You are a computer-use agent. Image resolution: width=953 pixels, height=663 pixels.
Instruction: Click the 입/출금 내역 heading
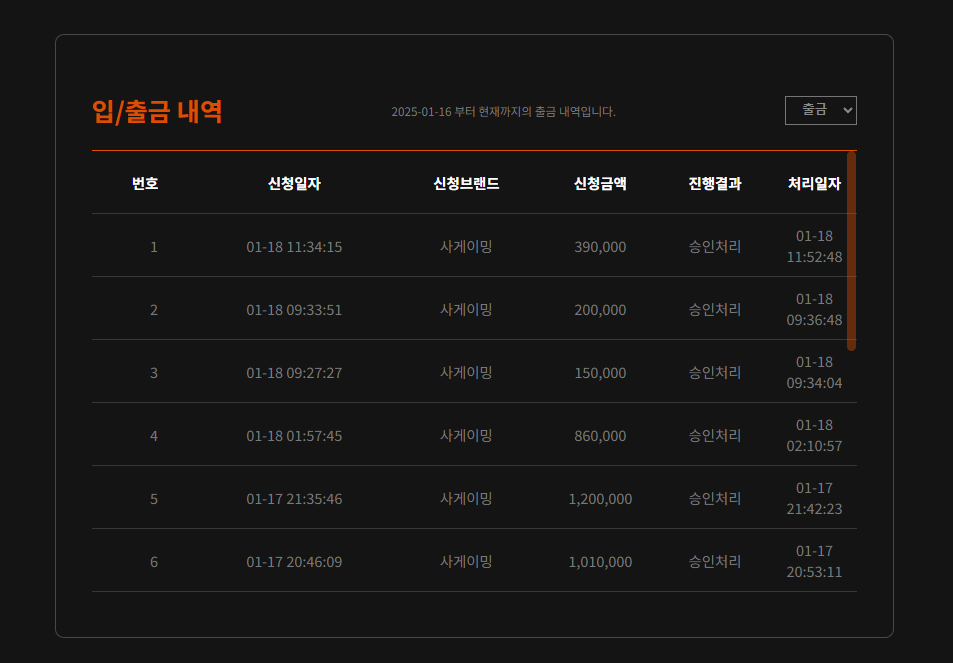157,112
